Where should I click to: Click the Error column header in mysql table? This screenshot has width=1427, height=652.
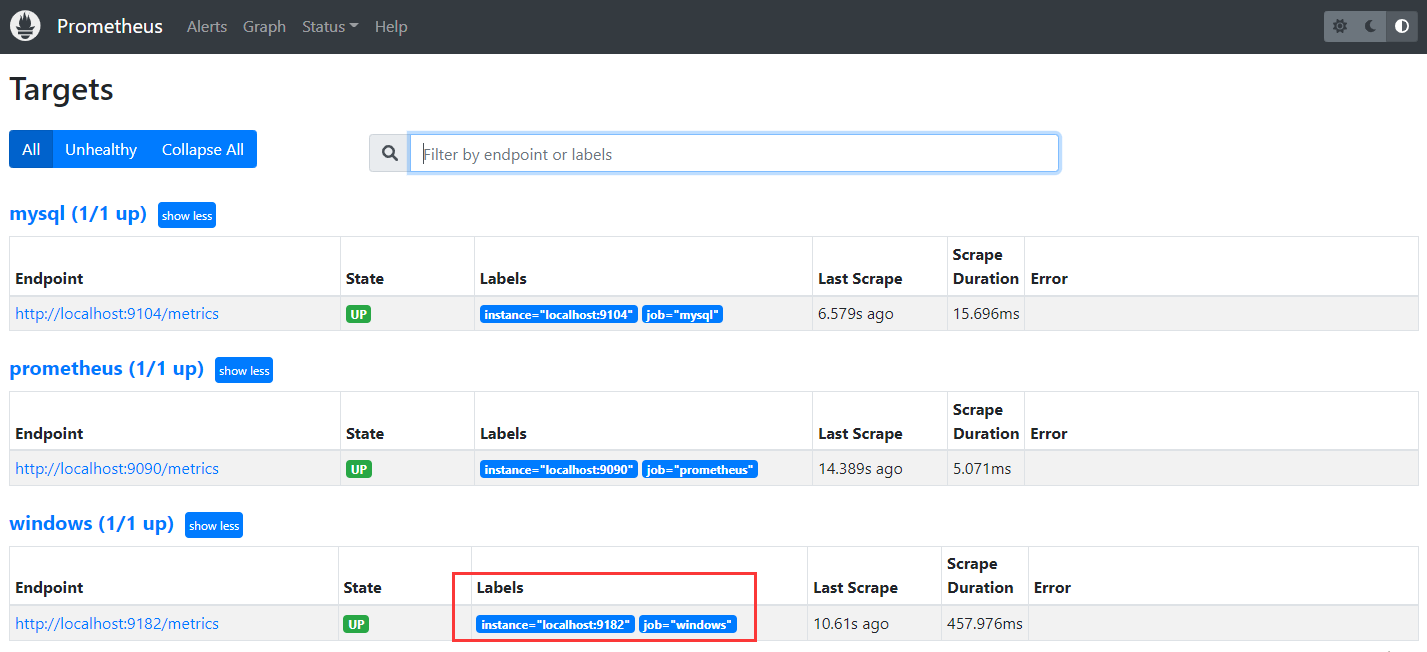[x=1049, y=279]
